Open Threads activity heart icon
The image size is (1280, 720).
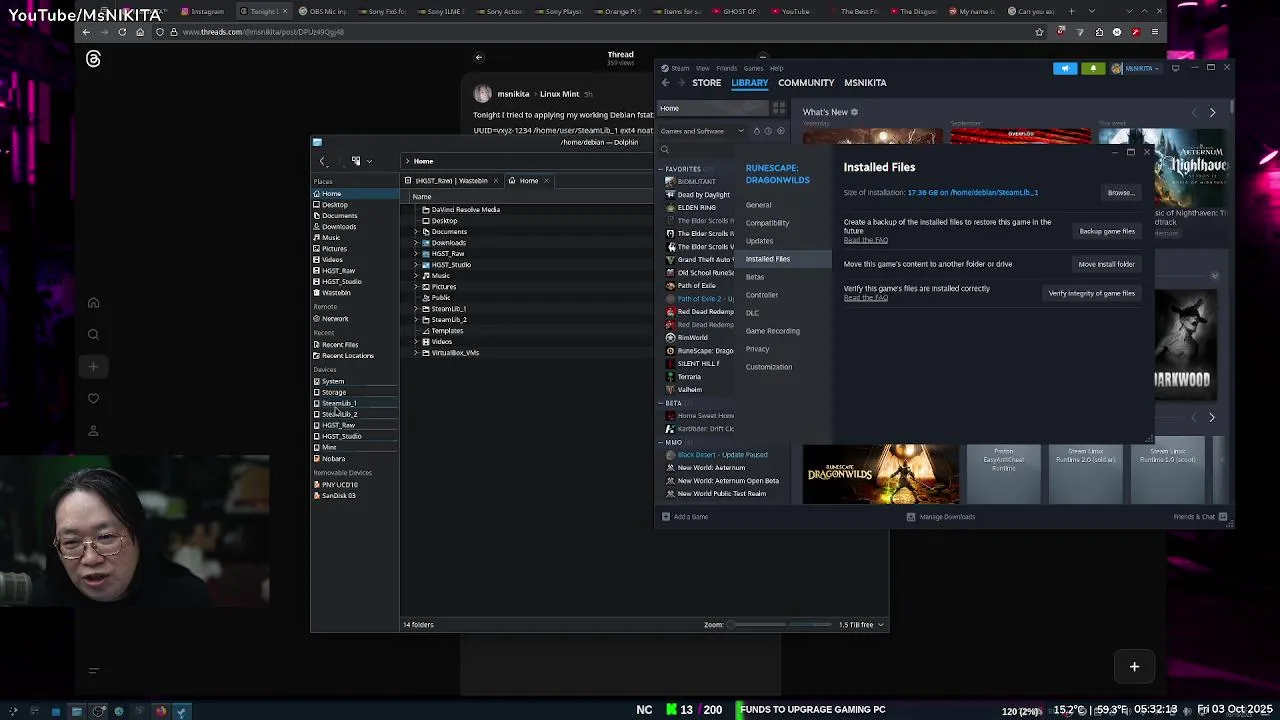coord(93,399)
